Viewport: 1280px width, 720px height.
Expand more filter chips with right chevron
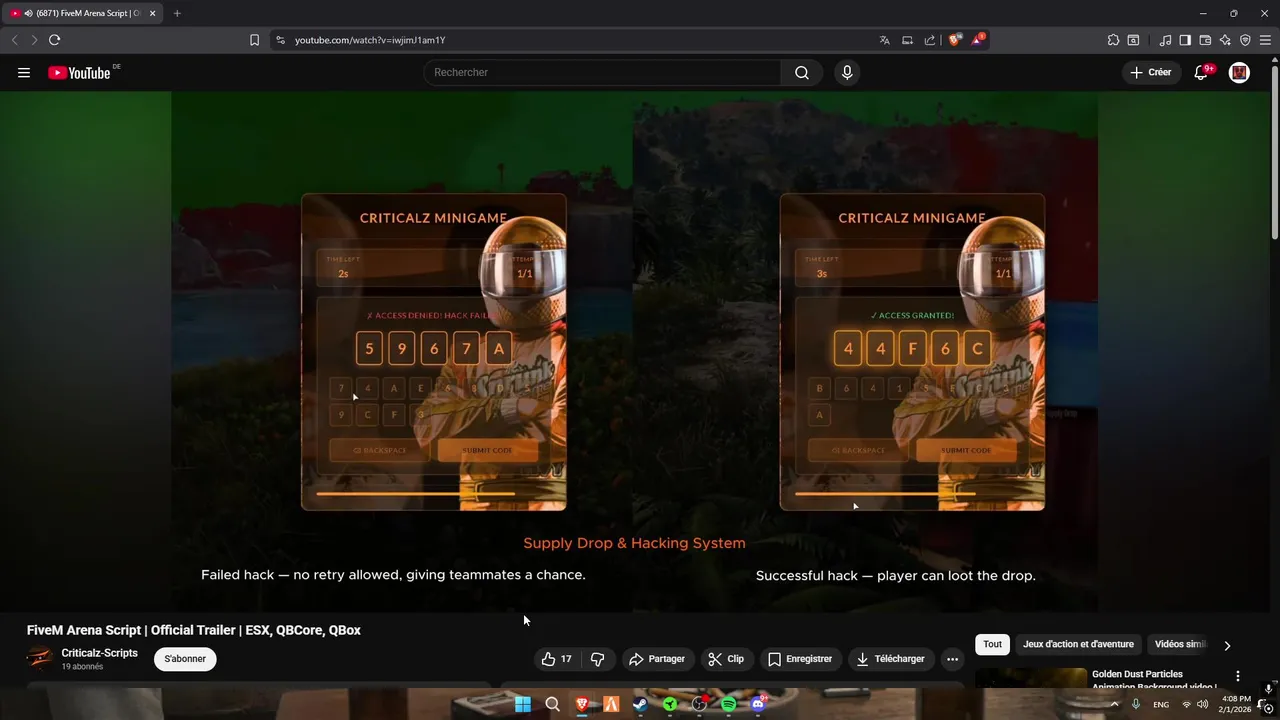pos(1227,645)
